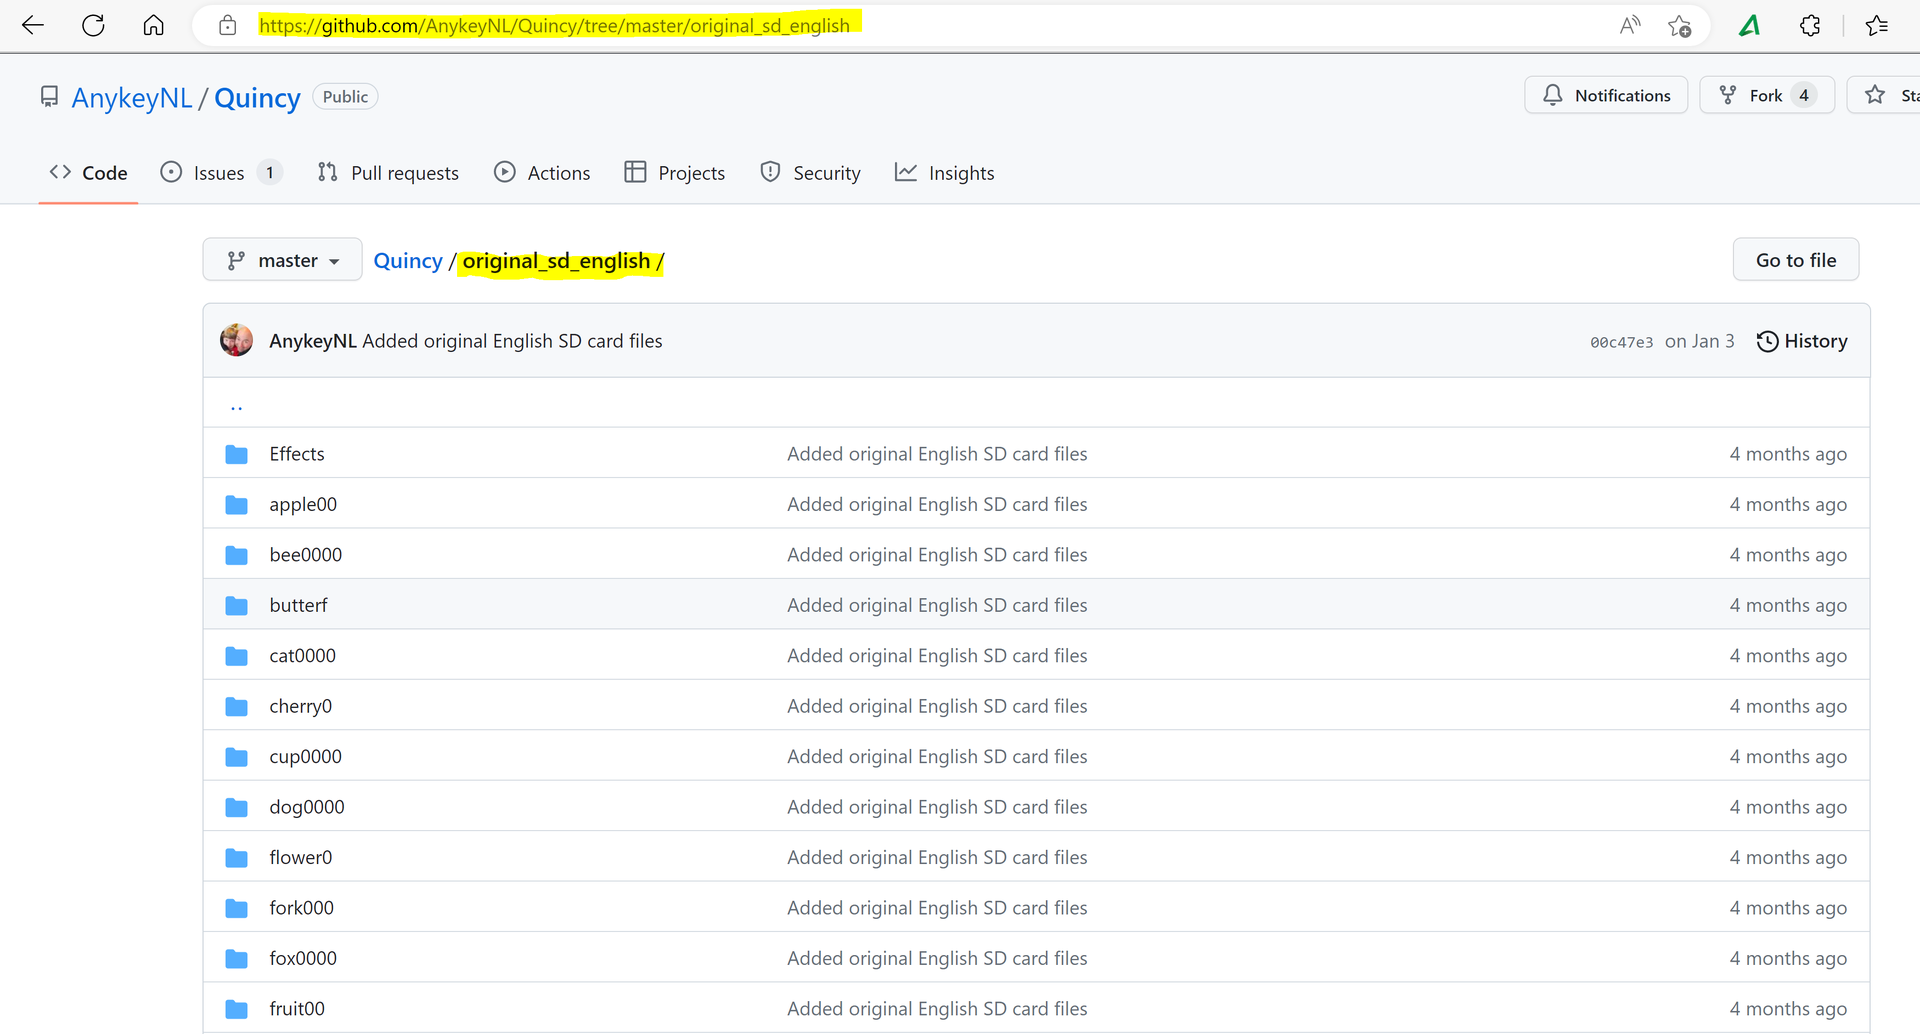The width and height of the screenshot is (1920, 1034).
Task: Click the folder icon for bee0000
Action: tap(237, 555)
